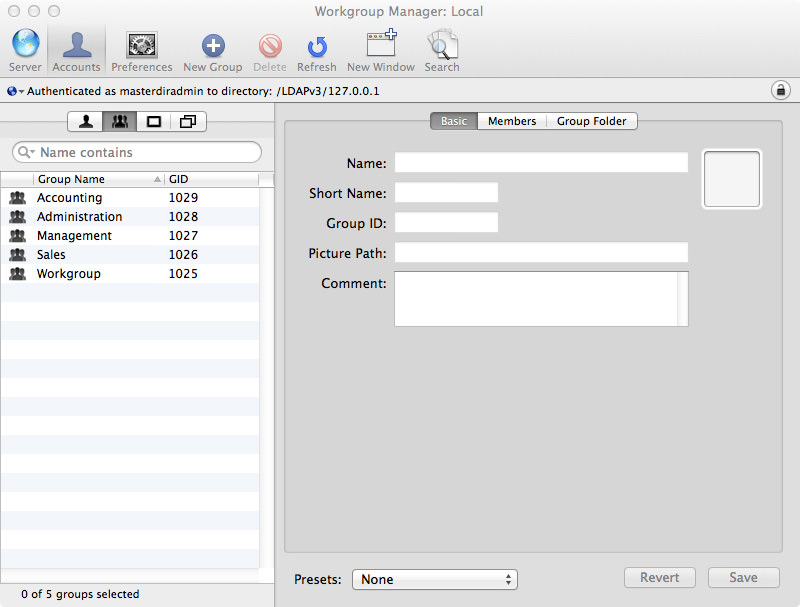The height and width of the screenshot is (607, 800).
Task: Select the Management group row
Action: coord(130,235)
